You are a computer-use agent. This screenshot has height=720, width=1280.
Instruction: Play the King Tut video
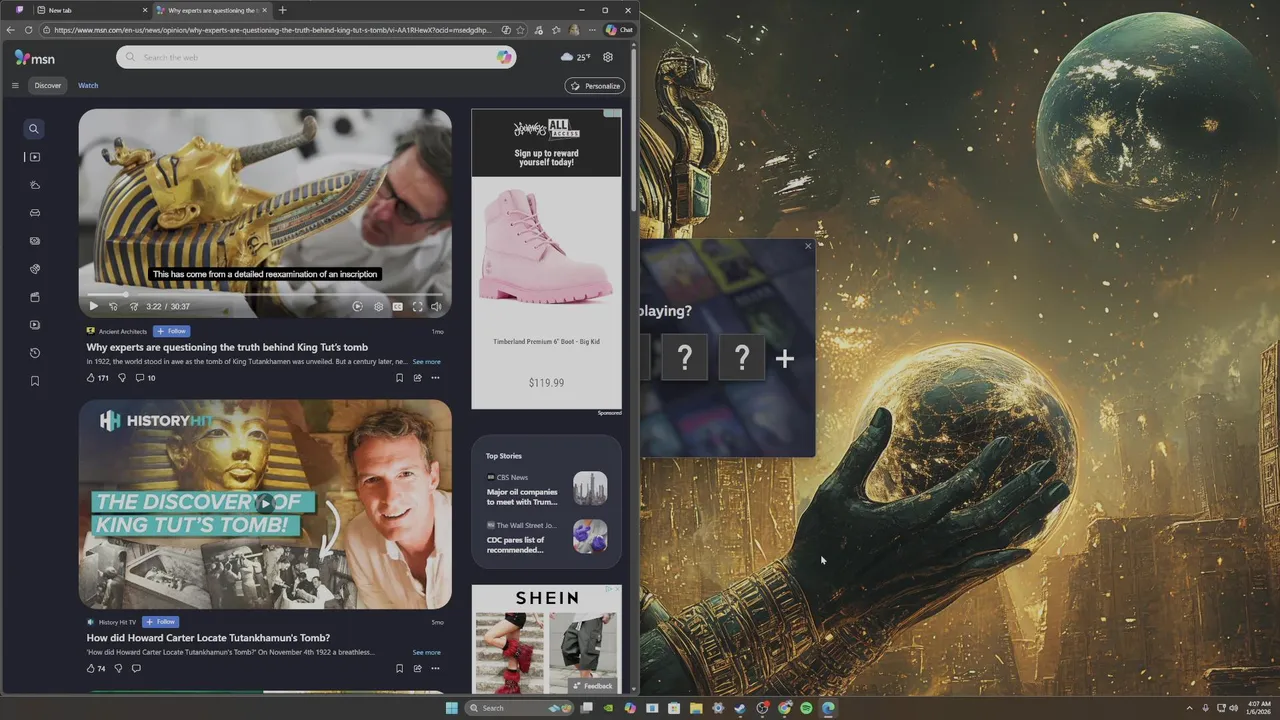(93, 307)
